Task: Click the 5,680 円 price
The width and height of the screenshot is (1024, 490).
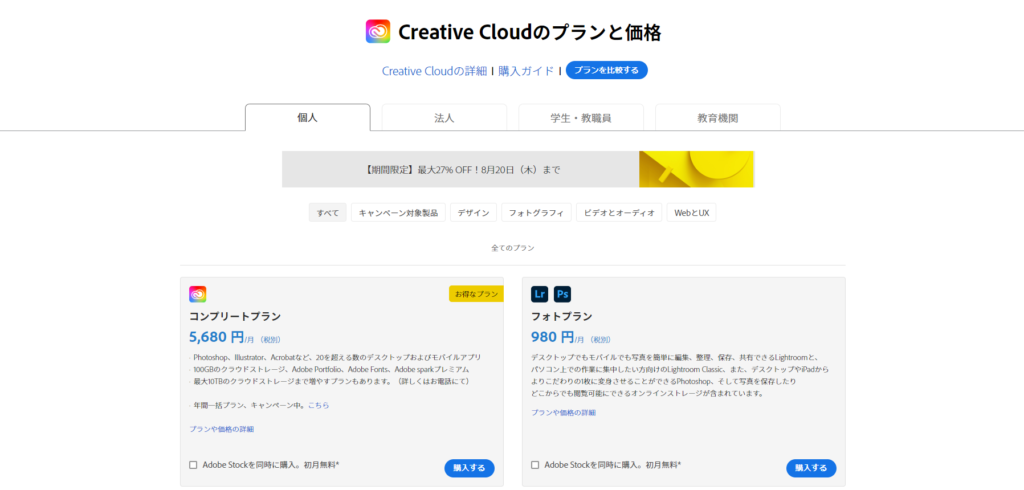Action: 216,338
